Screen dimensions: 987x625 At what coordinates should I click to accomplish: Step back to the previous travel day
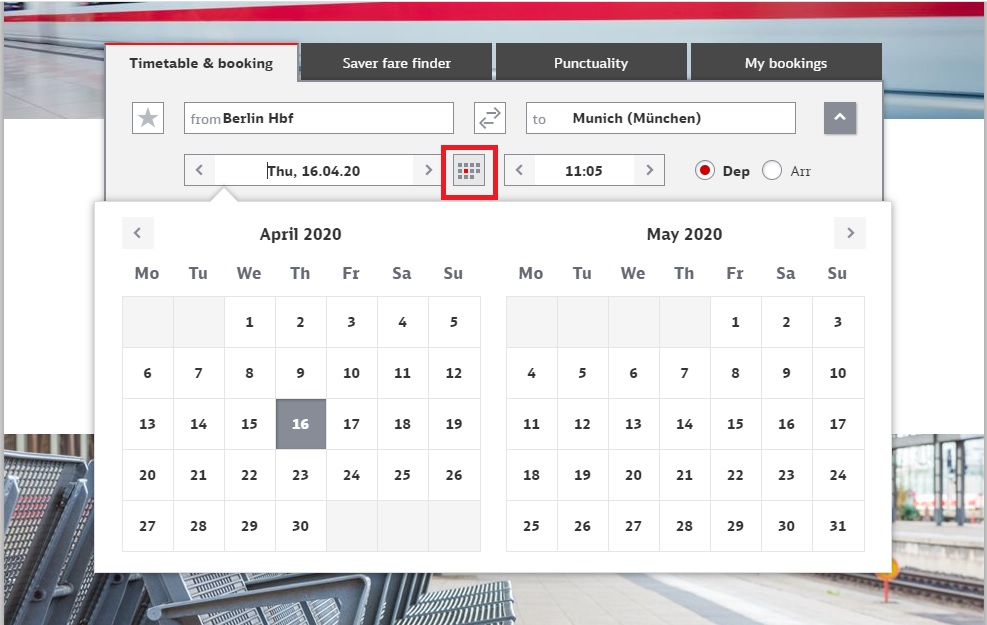[199, 170]
